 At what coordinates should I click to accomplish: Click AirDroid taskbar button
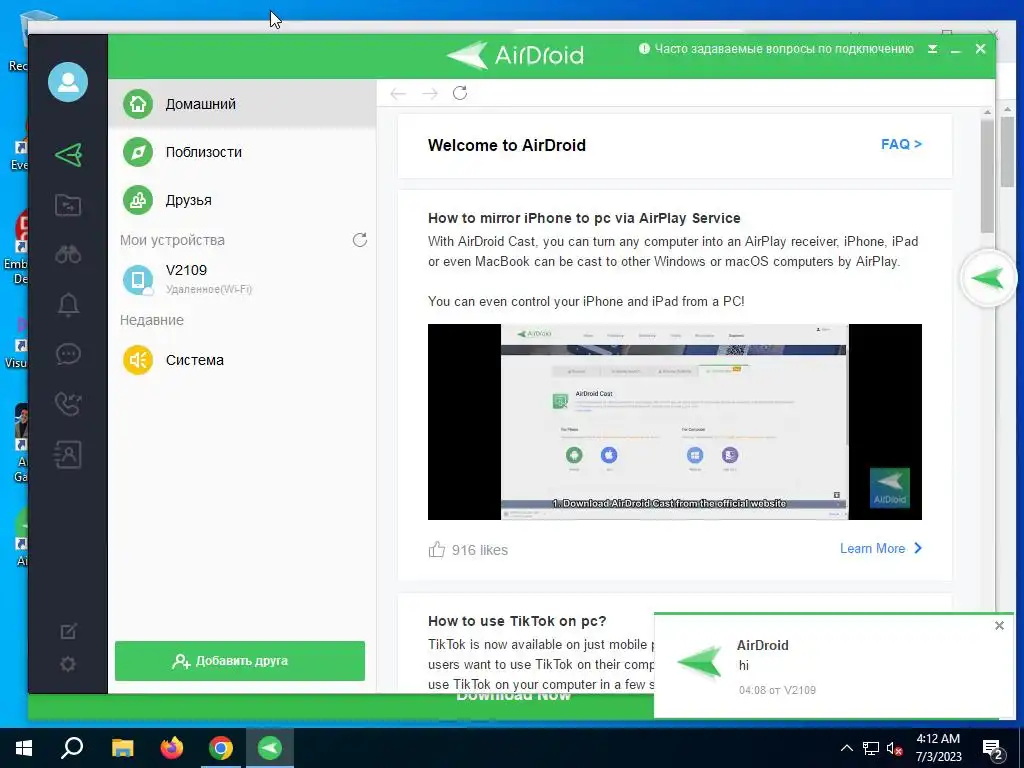[x=270, y=748]
